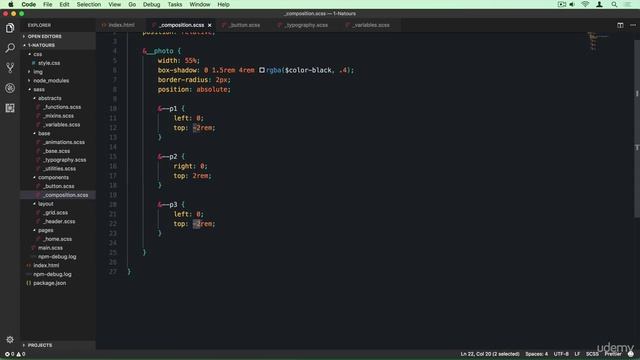Collapse the sass folder

coord(58,89)
